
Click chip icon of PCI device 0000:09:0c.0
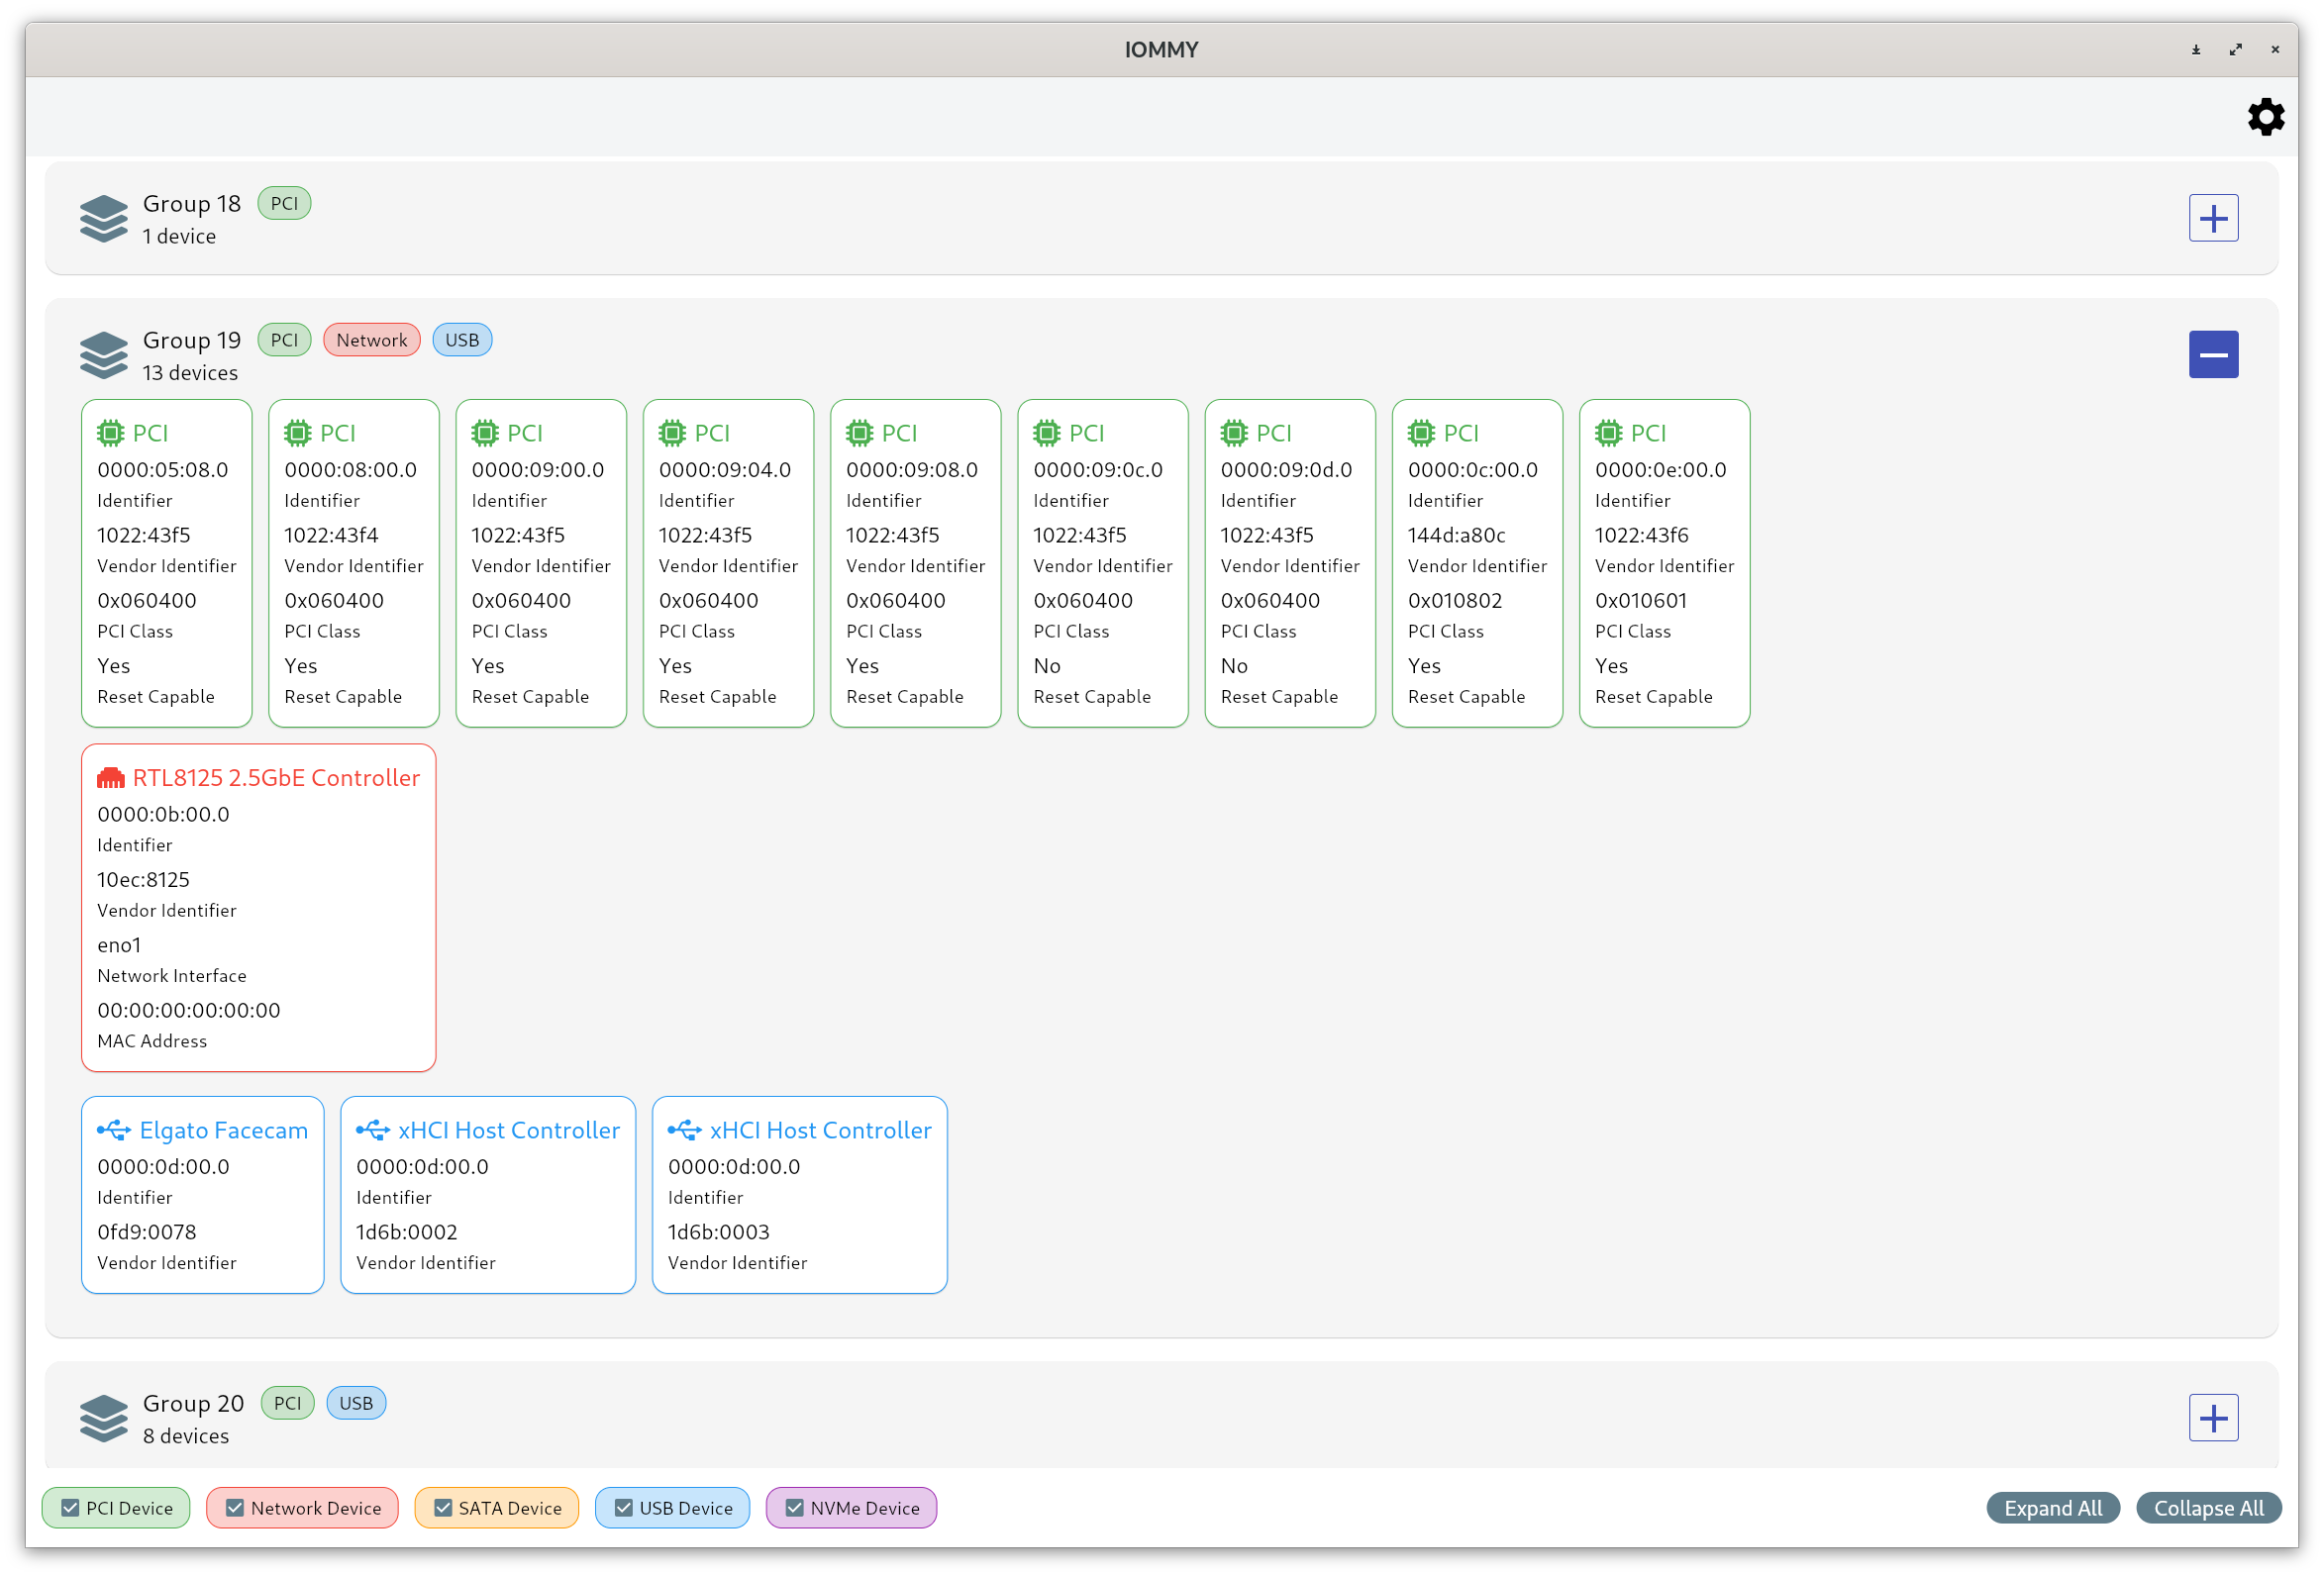(1046, 433)
